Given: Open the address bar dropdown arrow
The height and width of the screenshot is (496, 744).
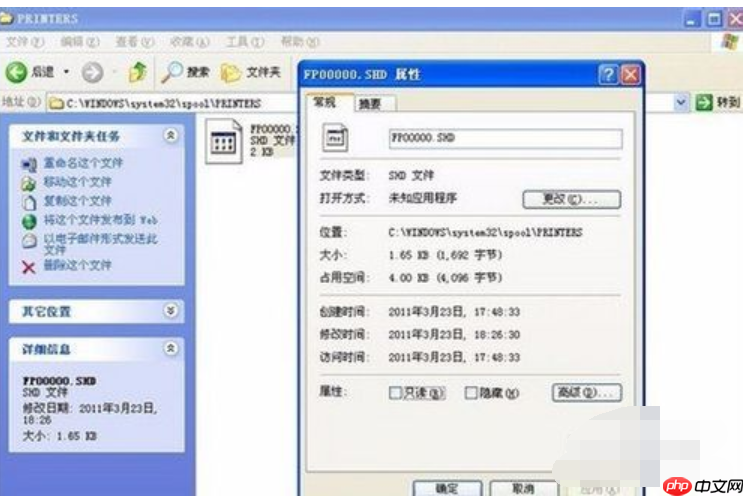Looking at the screenshot, I should (681, 102).
